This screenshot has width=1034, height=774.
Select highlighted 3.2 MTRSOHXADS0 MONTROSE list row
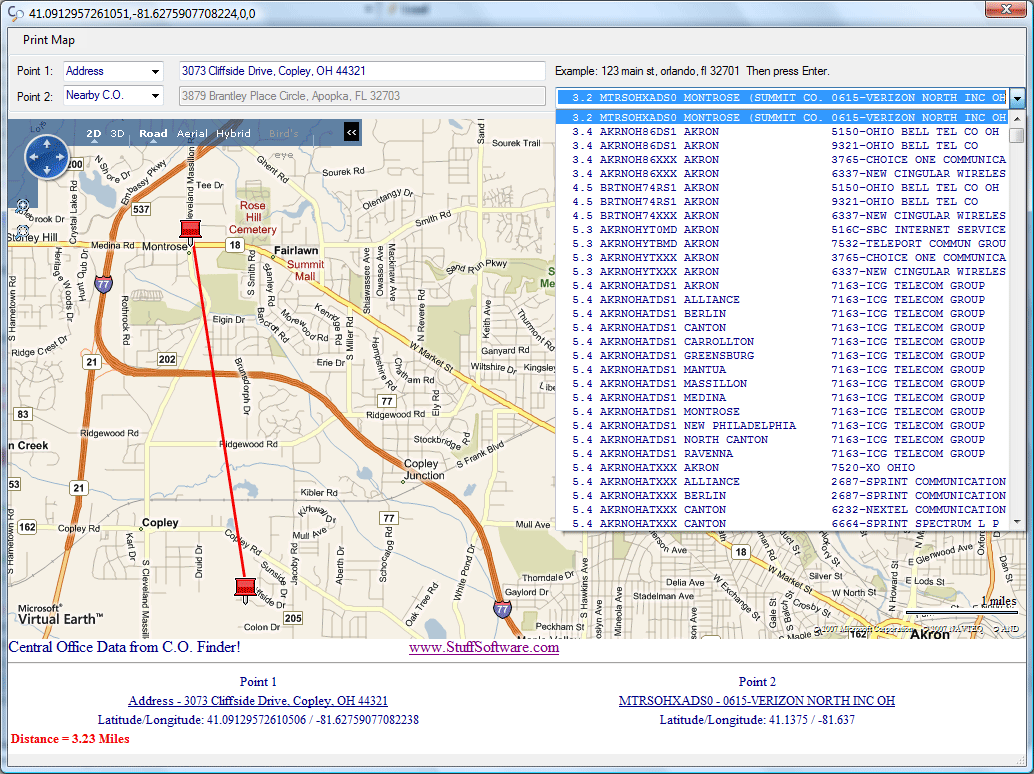783,117
